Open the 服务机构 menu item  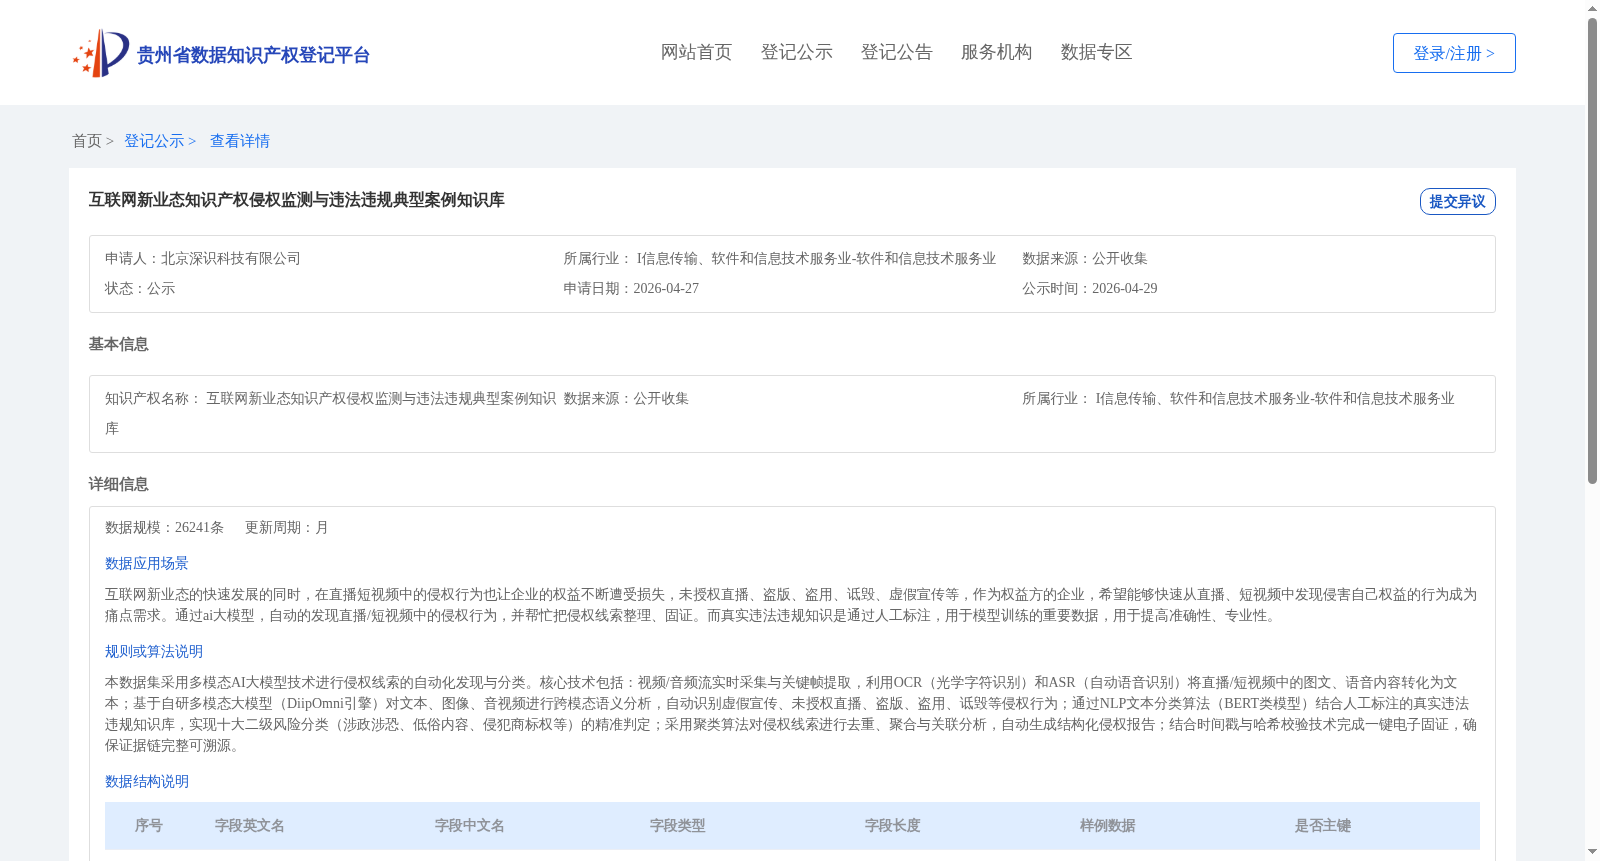click(997, 52)
